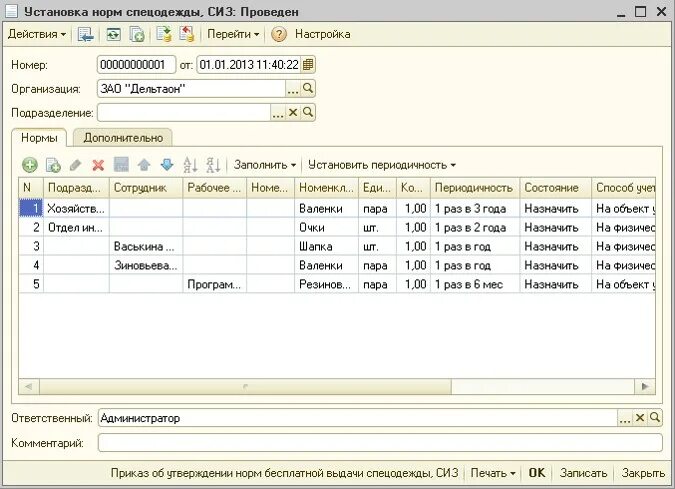Click the red delete row icon
Viewport: 675px width, 489px height.
98,165
